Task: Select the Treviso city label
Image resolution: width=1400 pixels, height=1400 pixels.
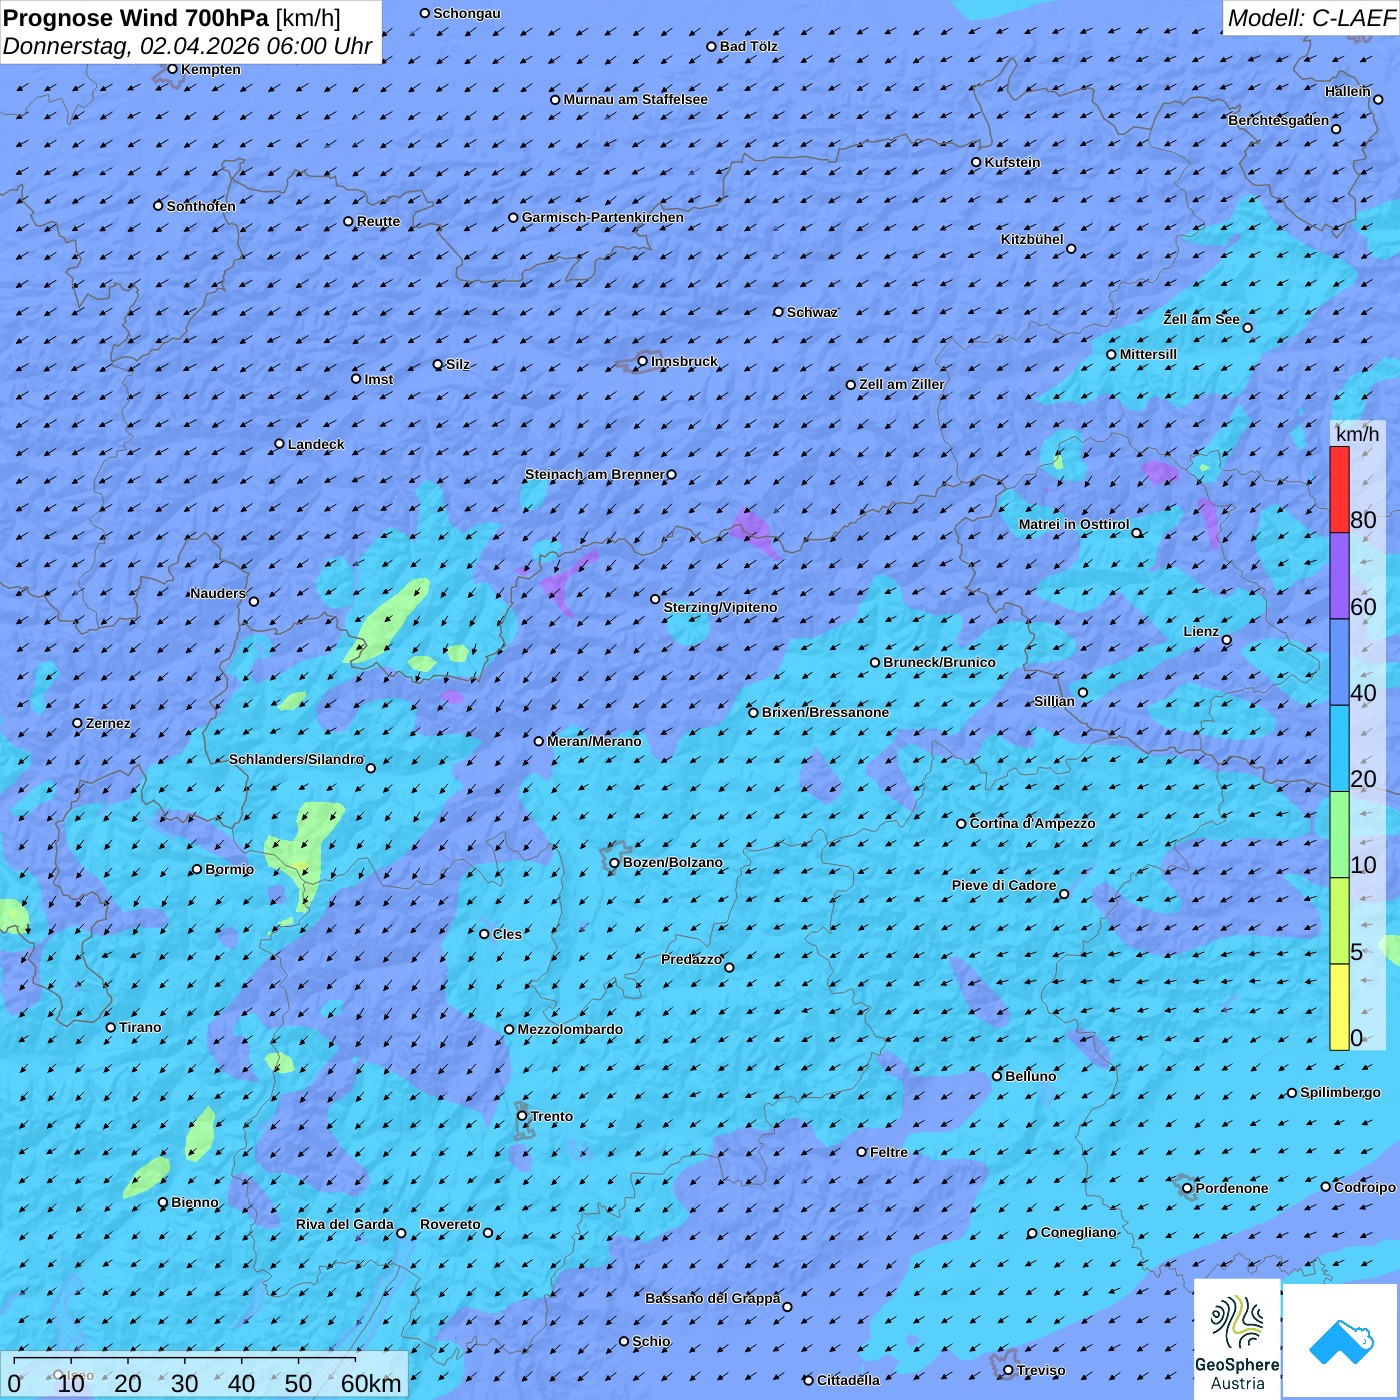Action: 1040,1370
